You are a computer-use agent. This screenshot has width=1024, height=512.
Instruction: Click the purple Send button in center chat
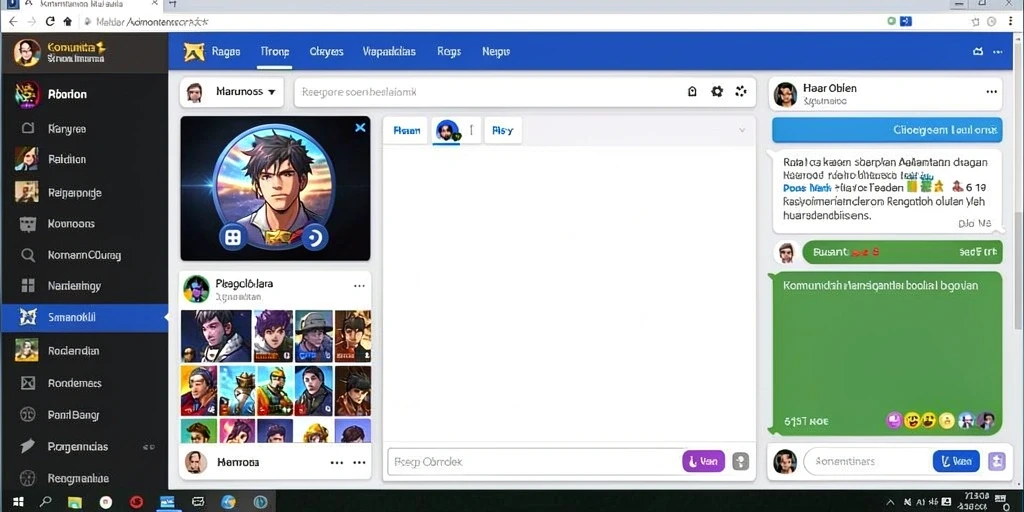pos(703,461)
